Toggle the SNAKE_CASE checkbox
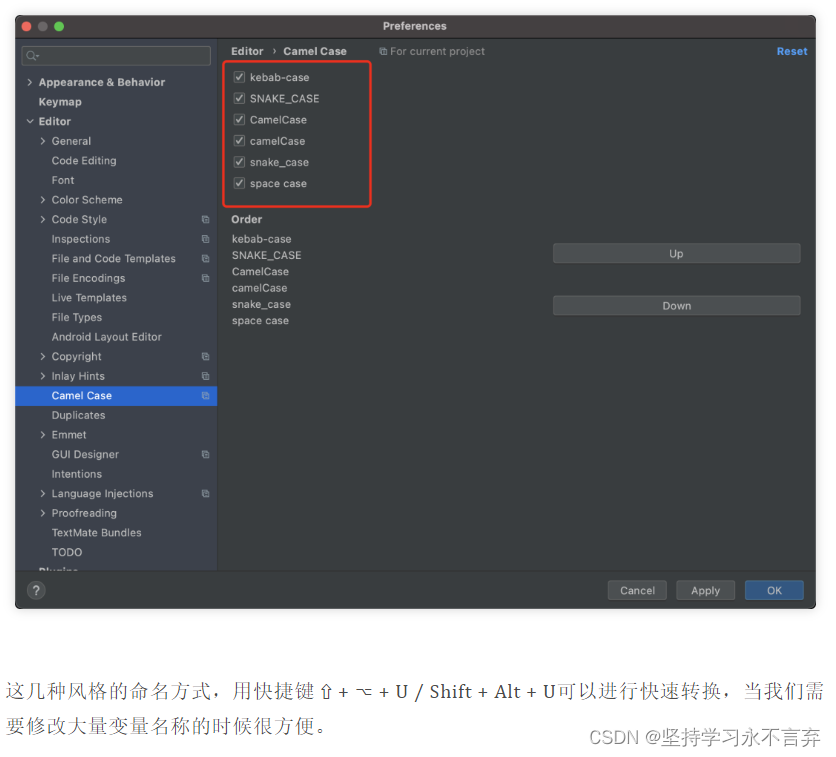The width and height of the screenshot is (836, 757). (239, 99)
